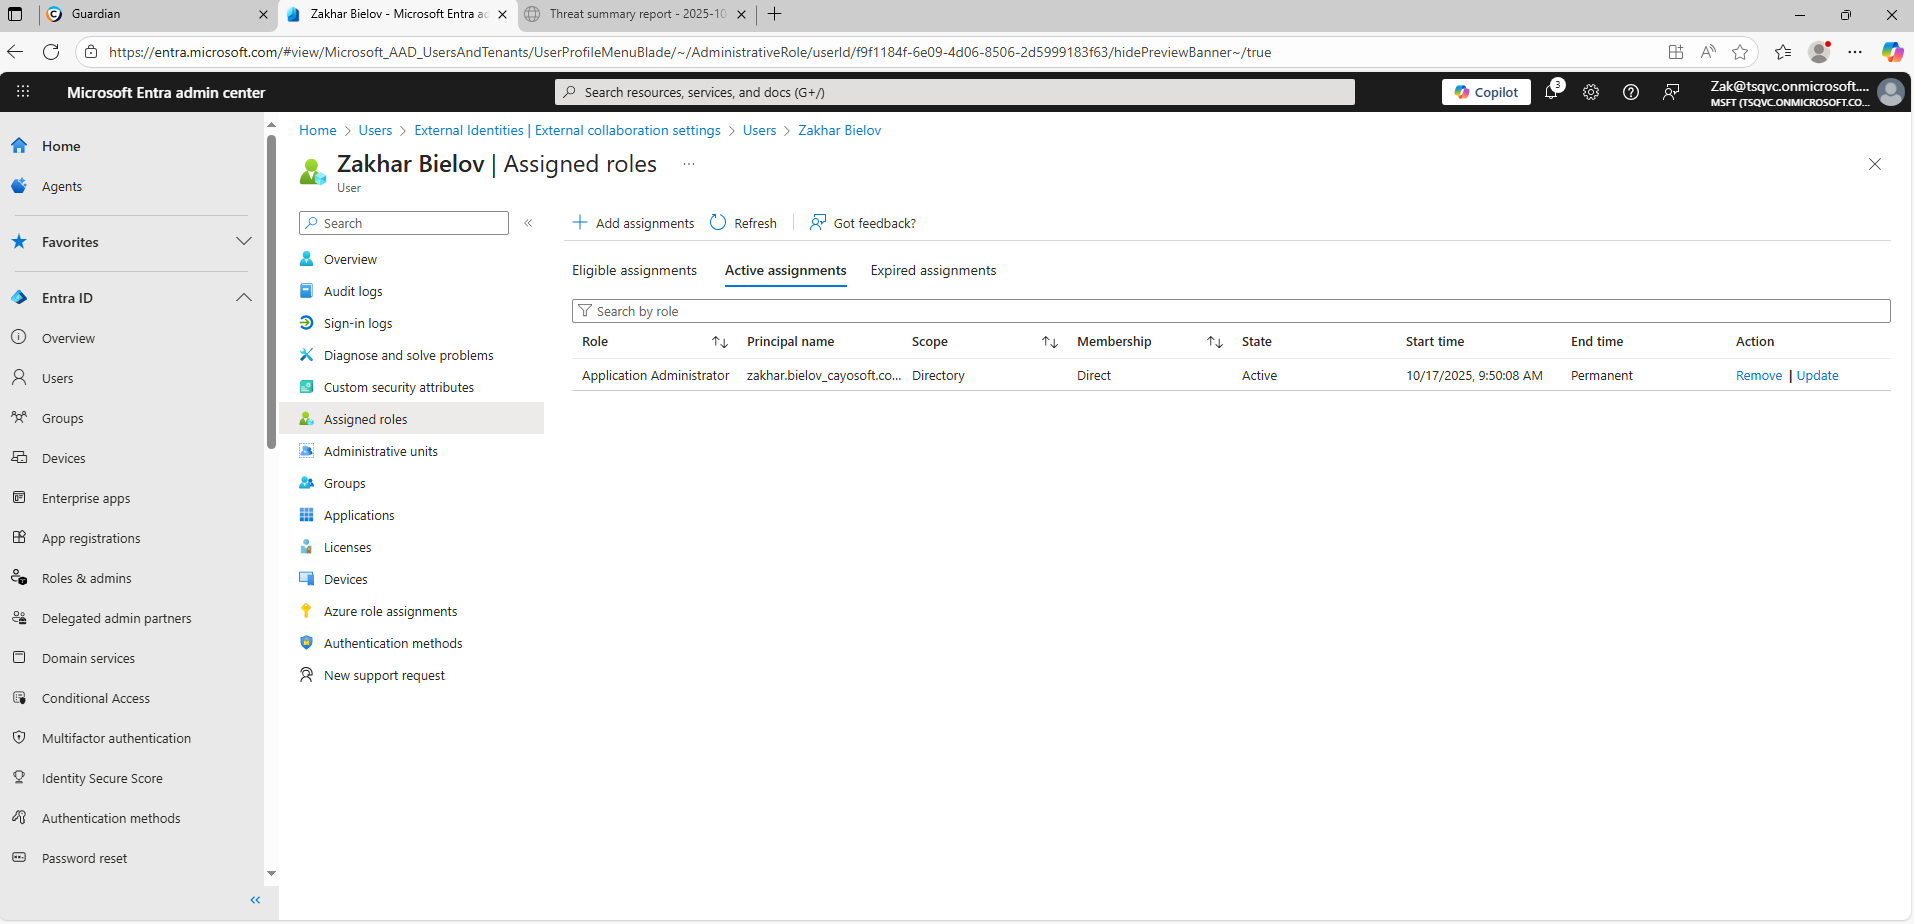
Task: Sort the table by Role column
Action: point(719,342)
